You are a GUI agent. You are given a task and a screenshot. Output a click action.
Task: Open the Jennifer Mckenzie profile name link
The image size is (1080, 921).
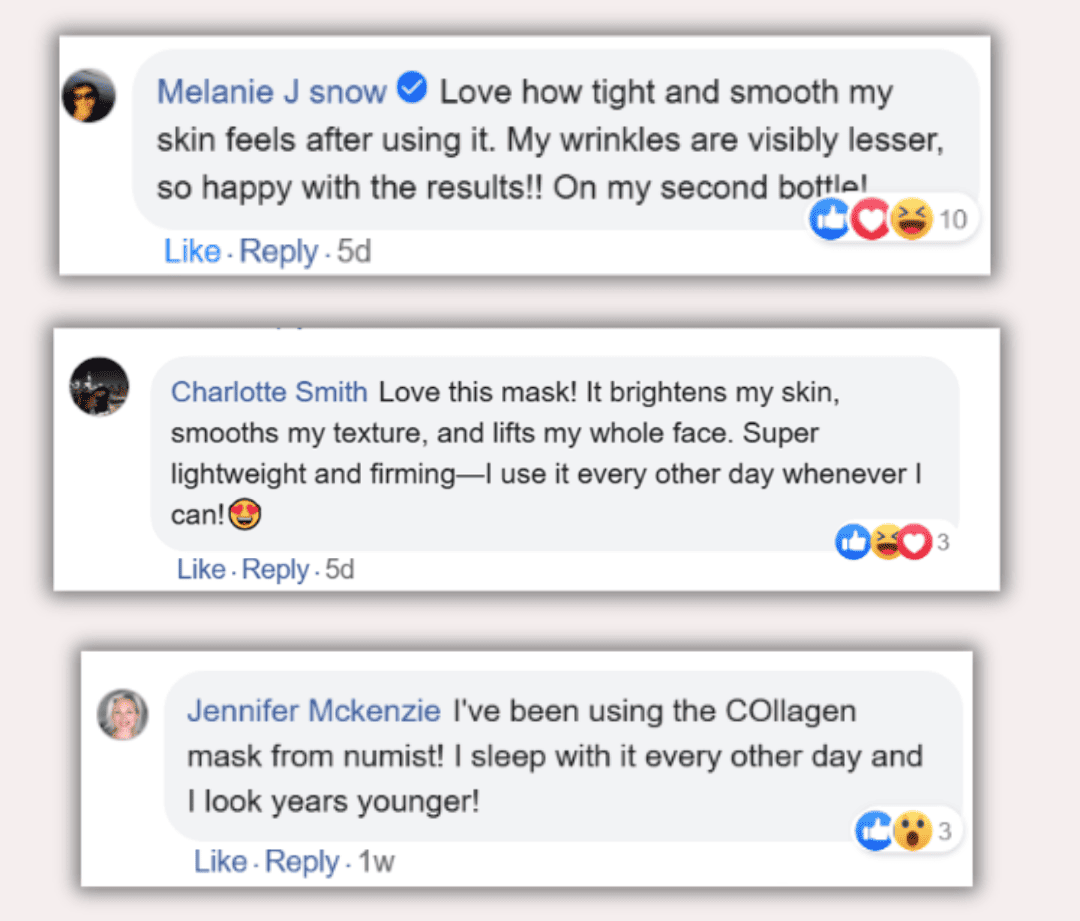click(x=313, y=711)
